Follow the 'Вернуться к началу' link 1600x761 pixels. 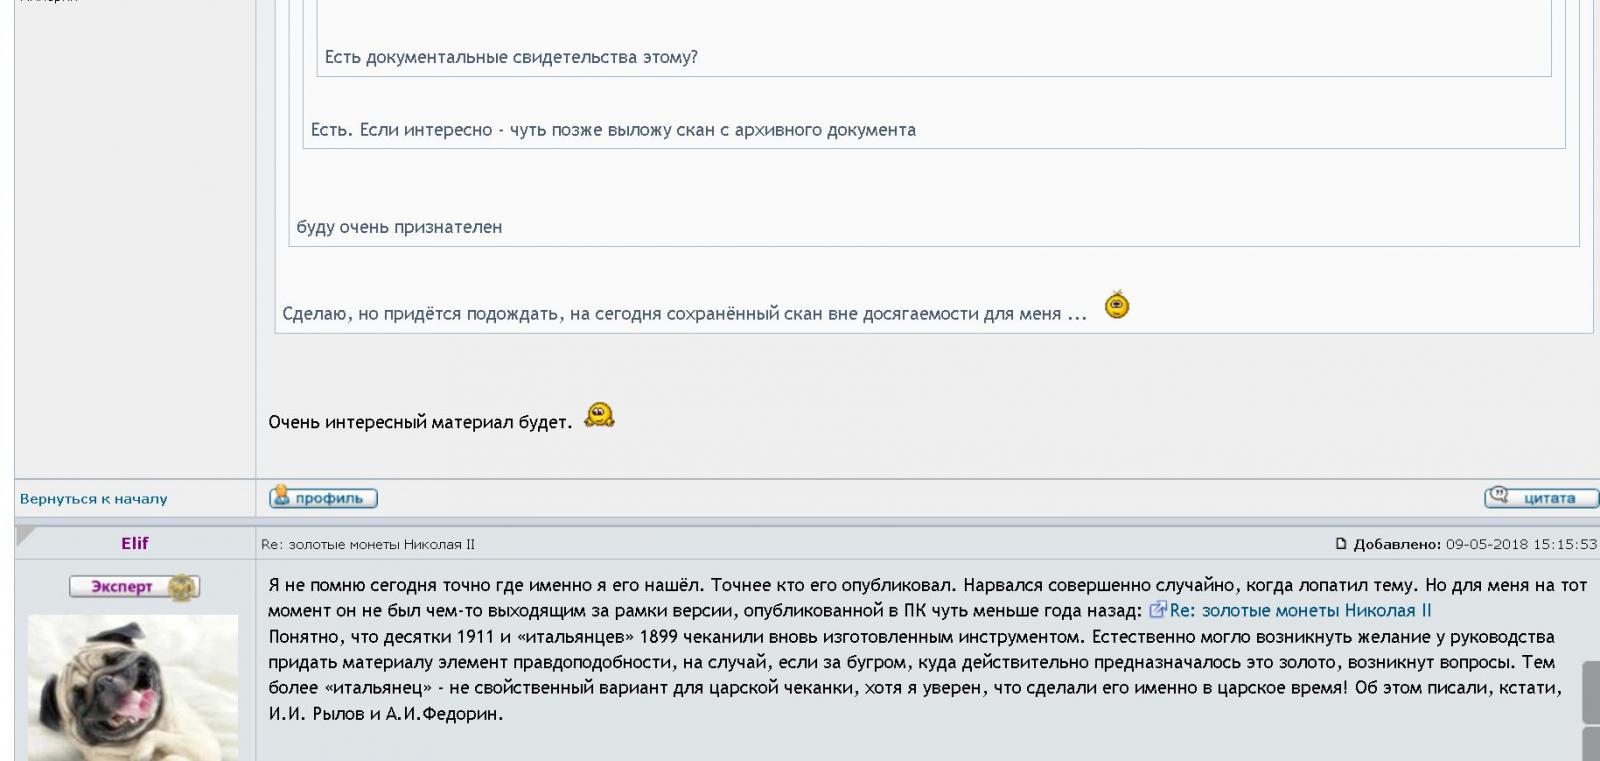pos(94,498)
